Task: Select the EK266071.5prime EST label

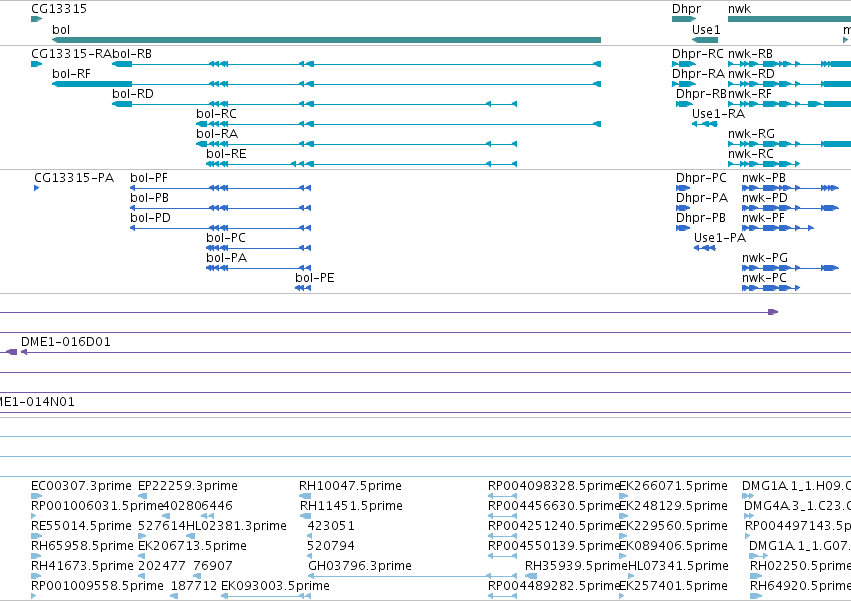Action: (674, 486)
